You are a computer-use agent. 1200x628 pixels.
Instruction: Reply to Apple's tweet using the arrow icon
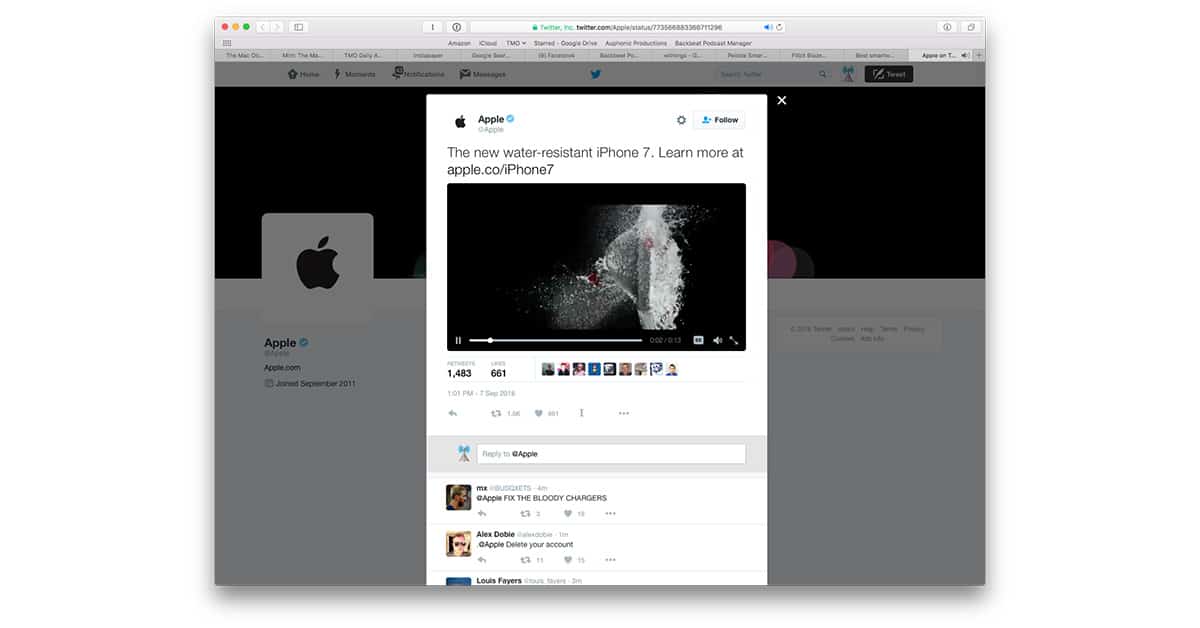[x=453, y=413]
